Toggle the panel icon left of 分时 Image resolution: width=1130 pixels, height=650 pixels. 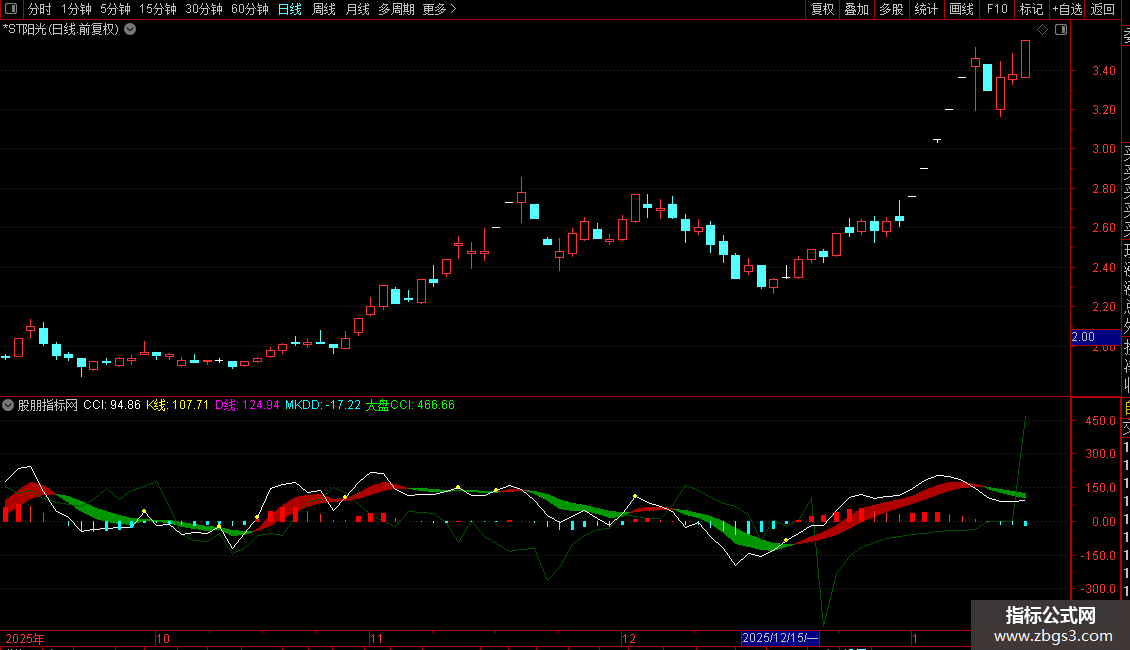click(12, 9)
